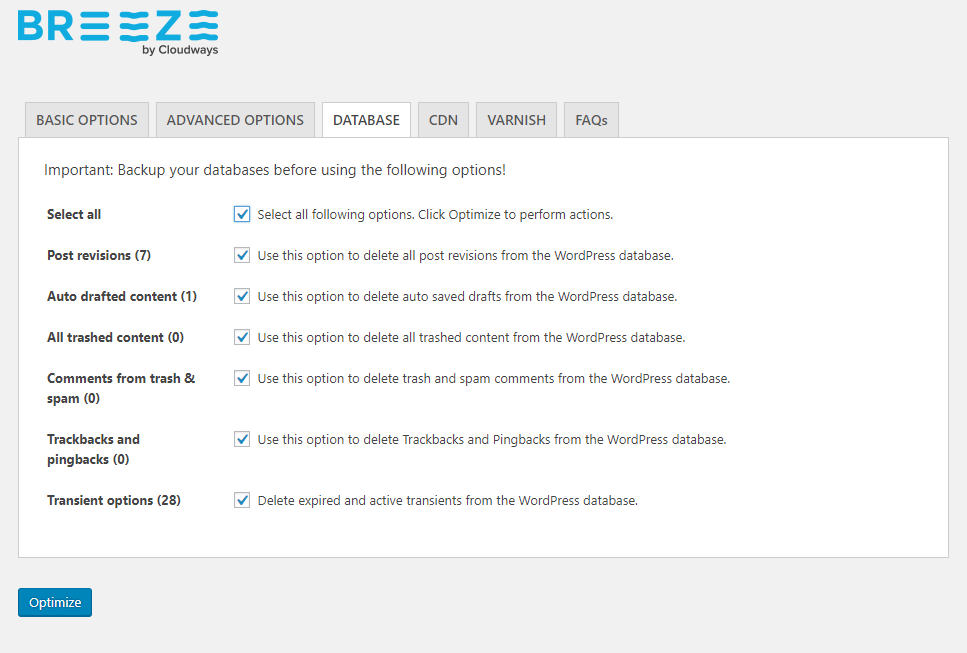The width and height of the screenshot is (967, 653).
Task: Uncheck the Transient options checkbox
Action: click(242, 500)
